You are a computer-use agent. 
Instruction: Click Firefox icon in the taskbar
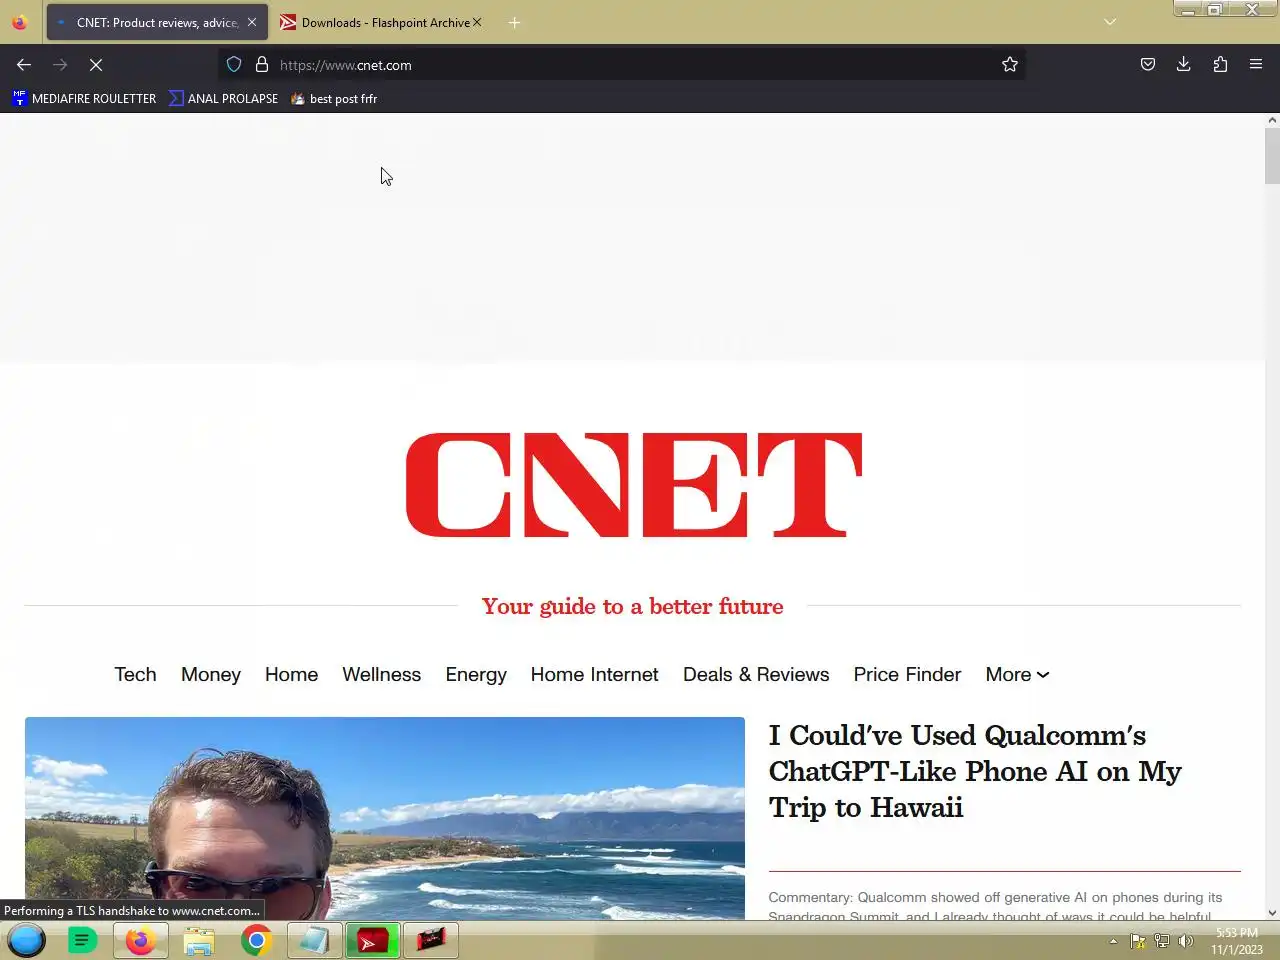point(140,941)
